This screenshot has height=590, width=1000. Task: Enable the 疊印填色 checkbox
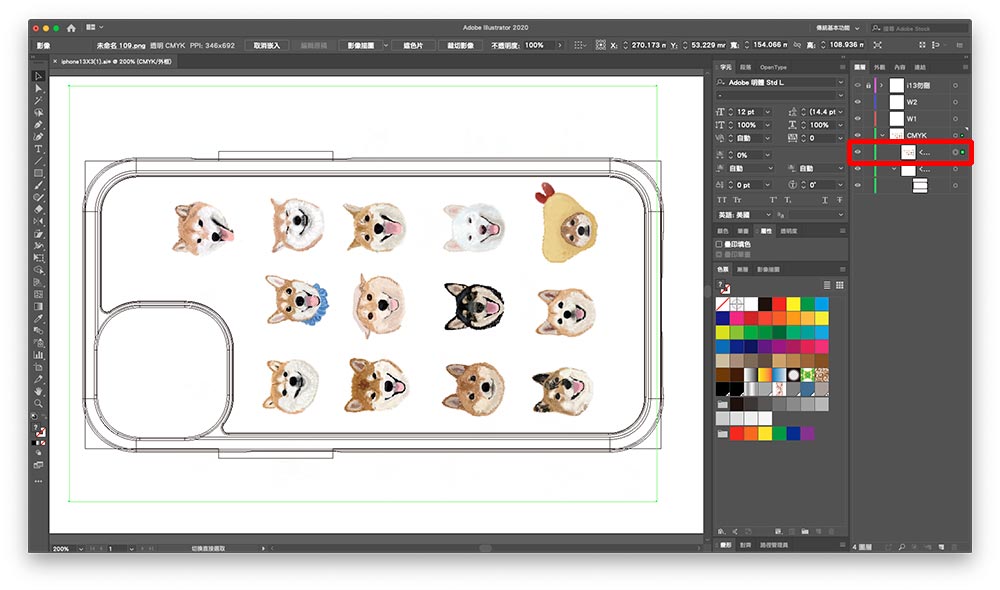[x=719, y=244]
